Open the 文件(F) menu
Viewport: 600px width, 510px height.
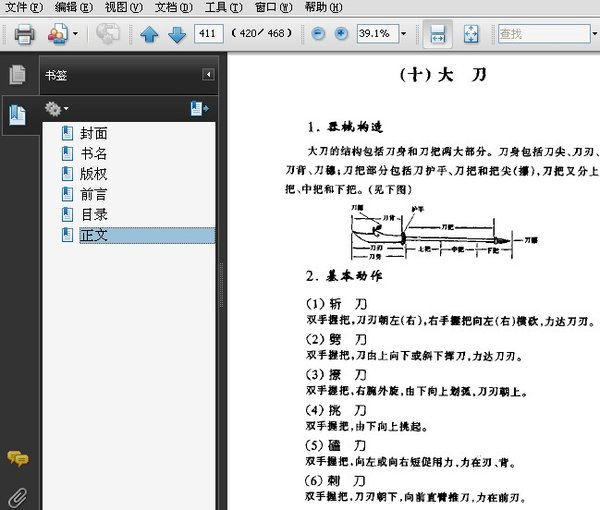pyautogui.click(x=24, y=7)
